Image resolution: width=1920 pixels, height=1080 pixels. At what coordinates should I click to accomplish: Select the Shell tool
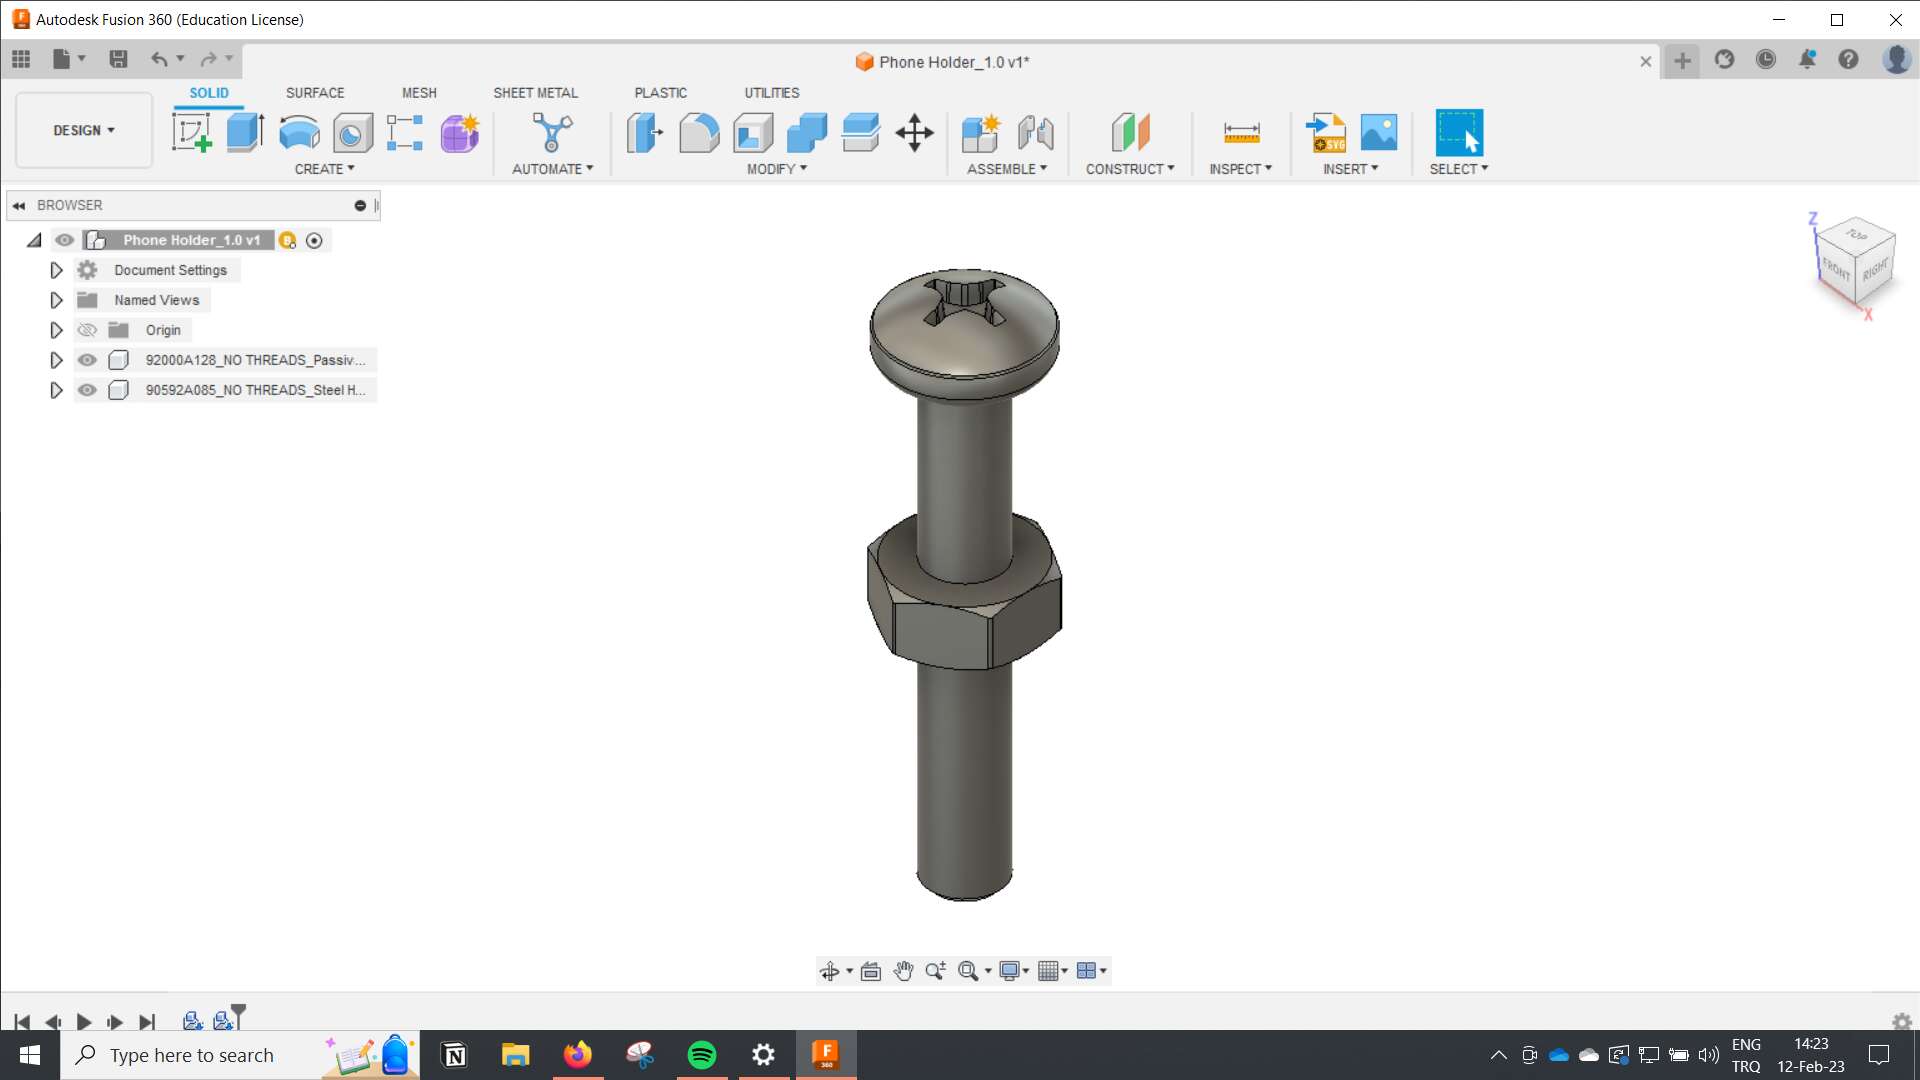tap(753, 132)
